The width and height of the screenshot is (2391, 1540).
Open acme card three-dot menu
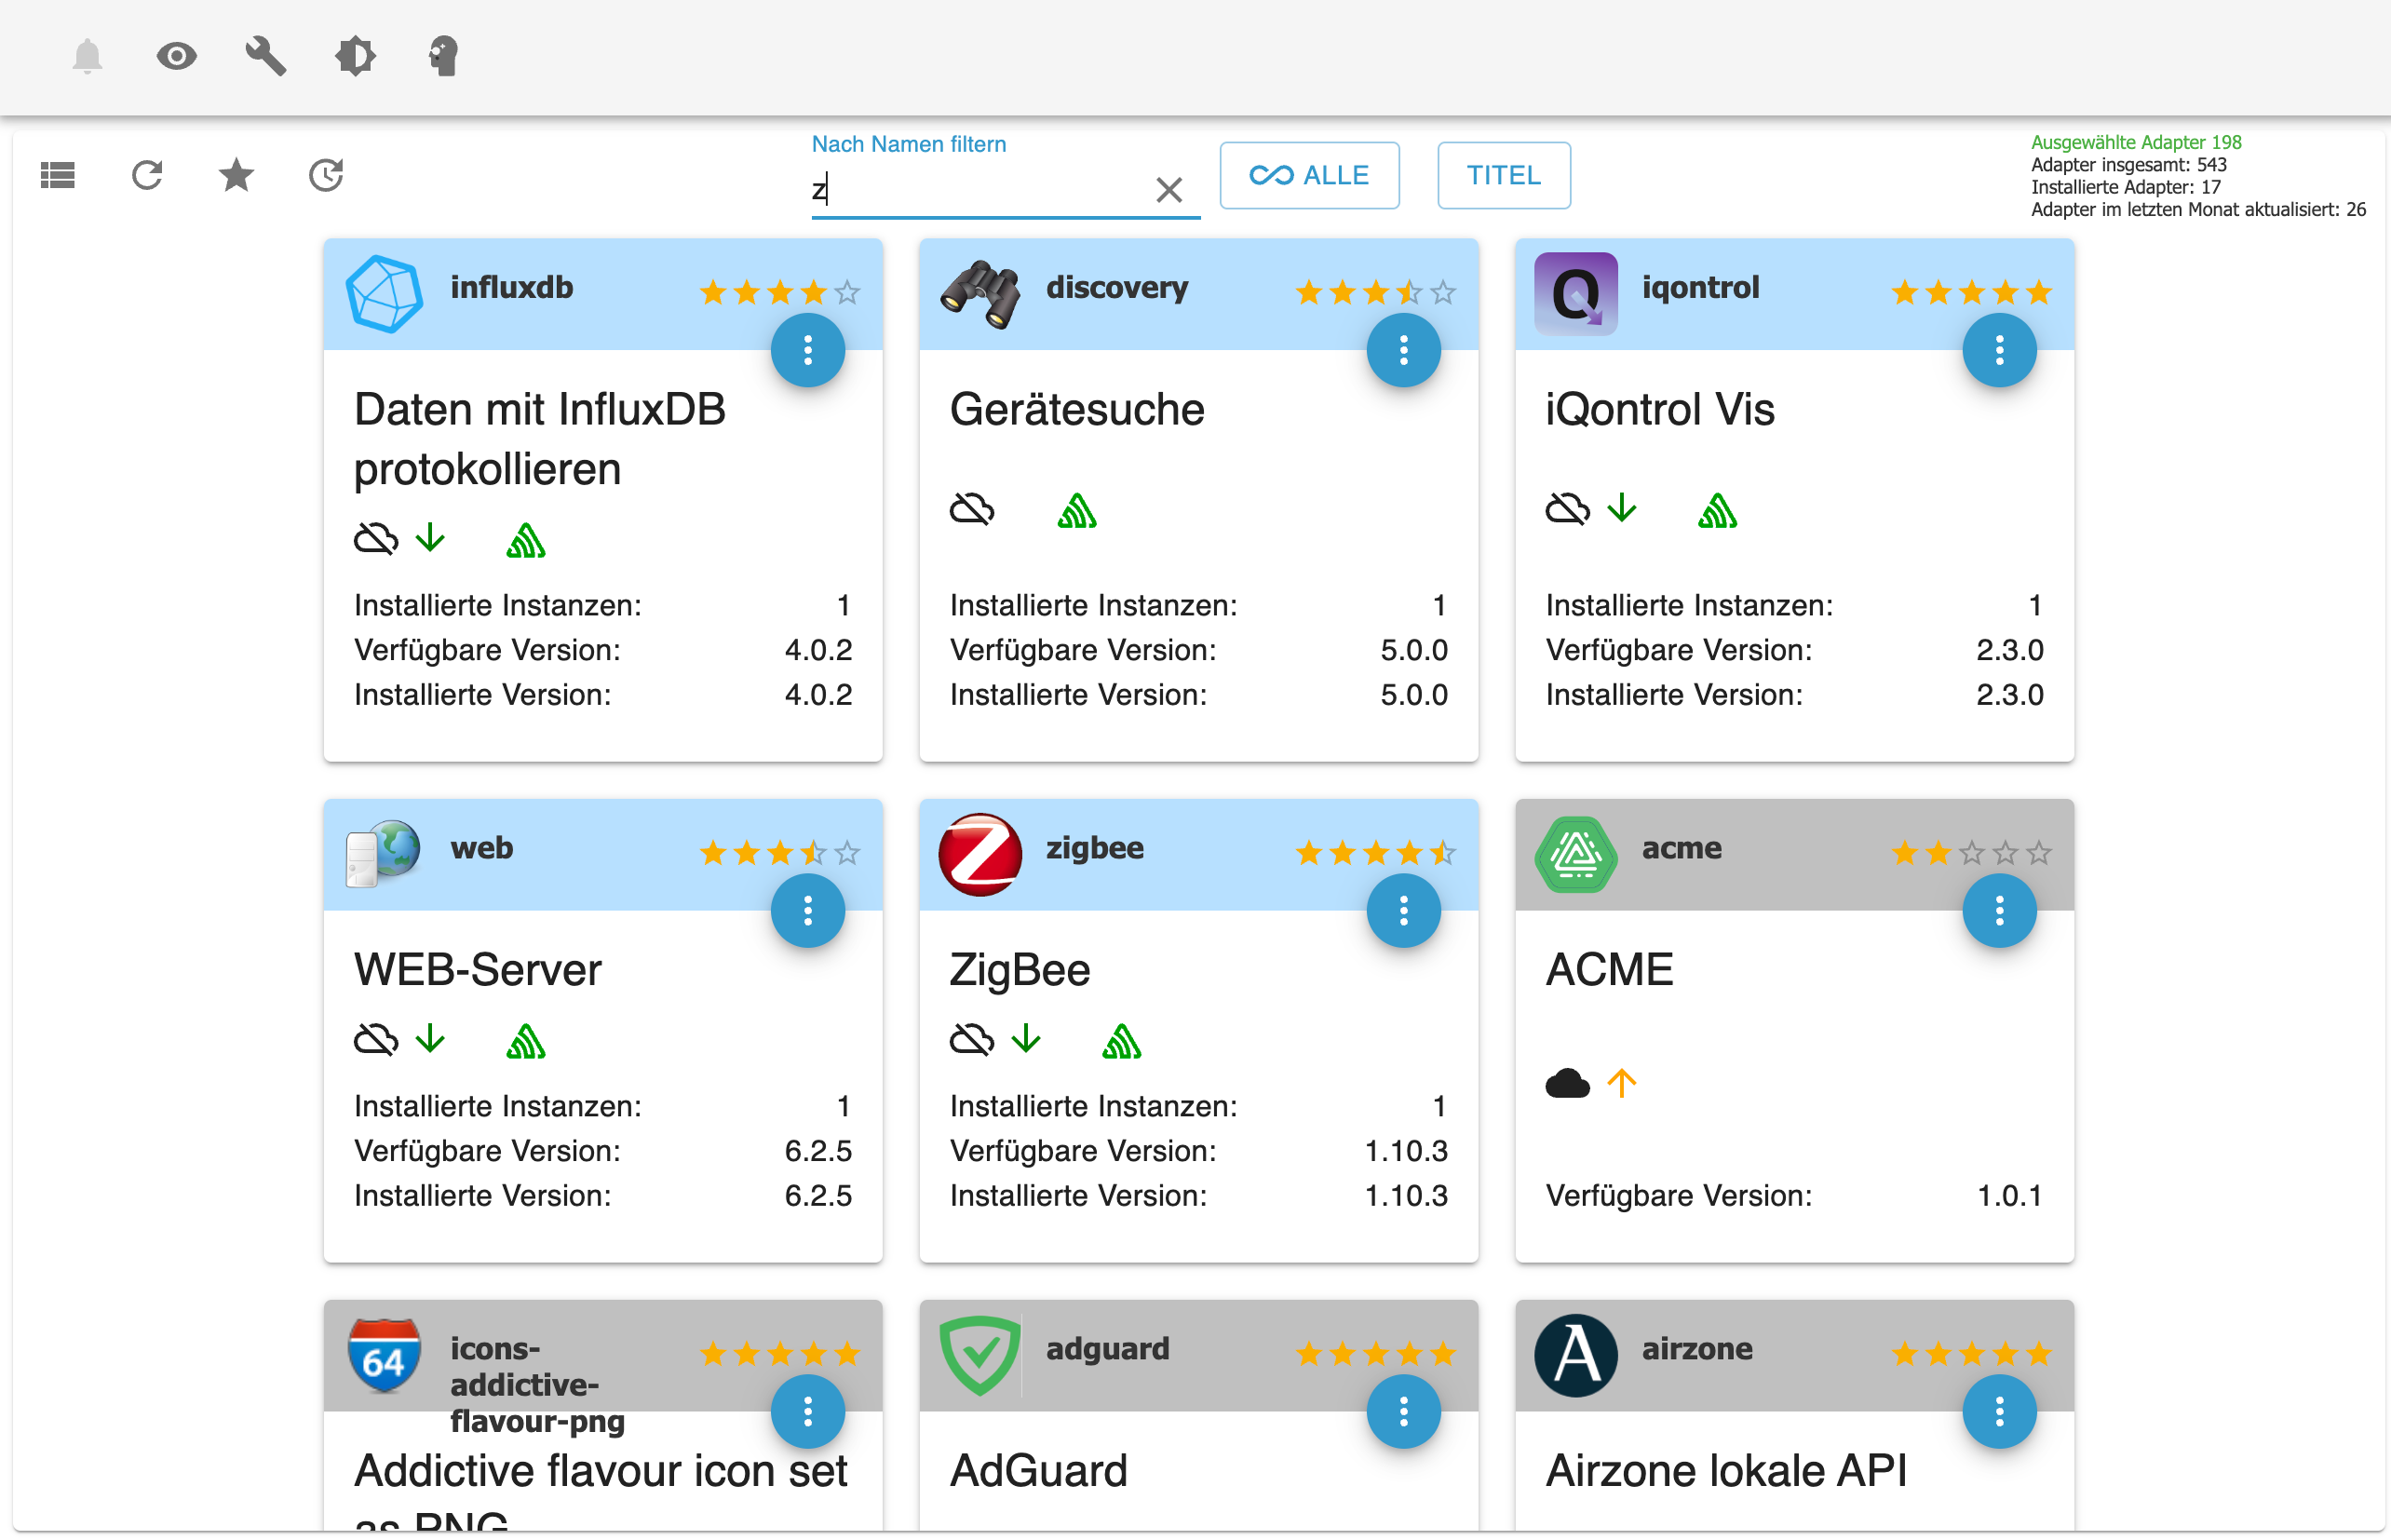coord(1999,910)
